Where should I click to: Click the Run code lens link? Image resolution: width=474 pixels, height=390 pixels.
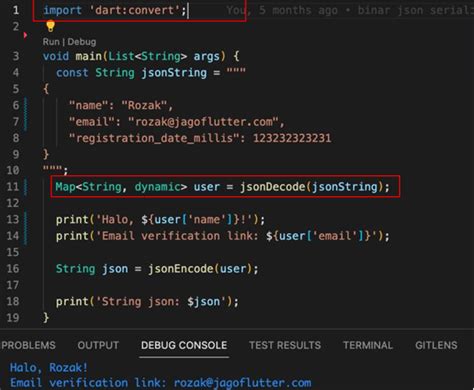point(51,42)
